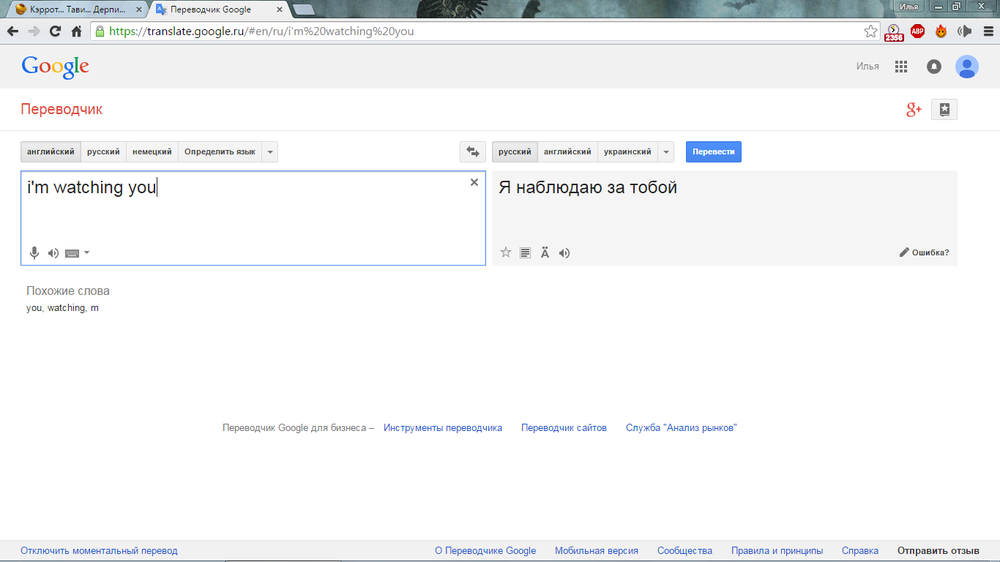Open the Справка help link
1000x562 pixels.
[x=860, y=551]
